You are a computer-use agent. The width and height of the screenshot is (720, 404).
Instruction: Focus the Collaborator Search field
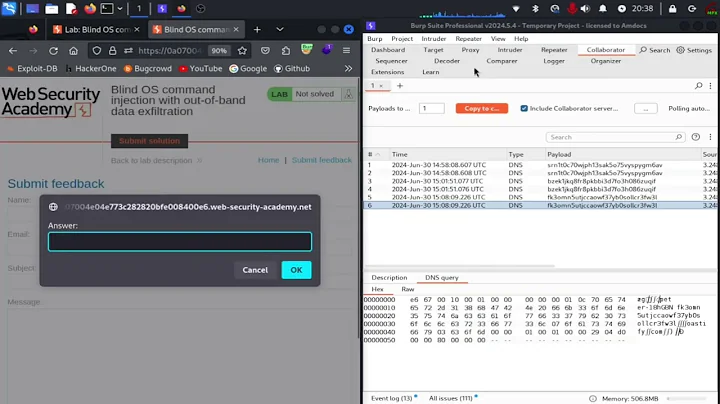click(615, 137)
